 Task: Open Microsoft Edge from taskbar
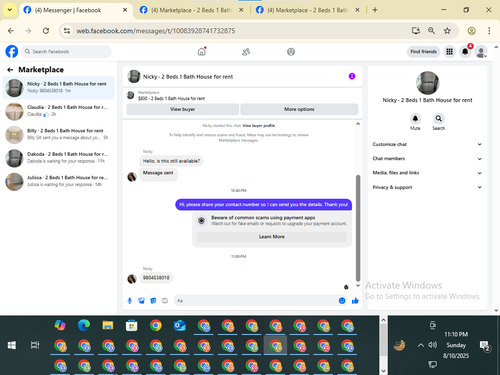(x=84, y=325)
